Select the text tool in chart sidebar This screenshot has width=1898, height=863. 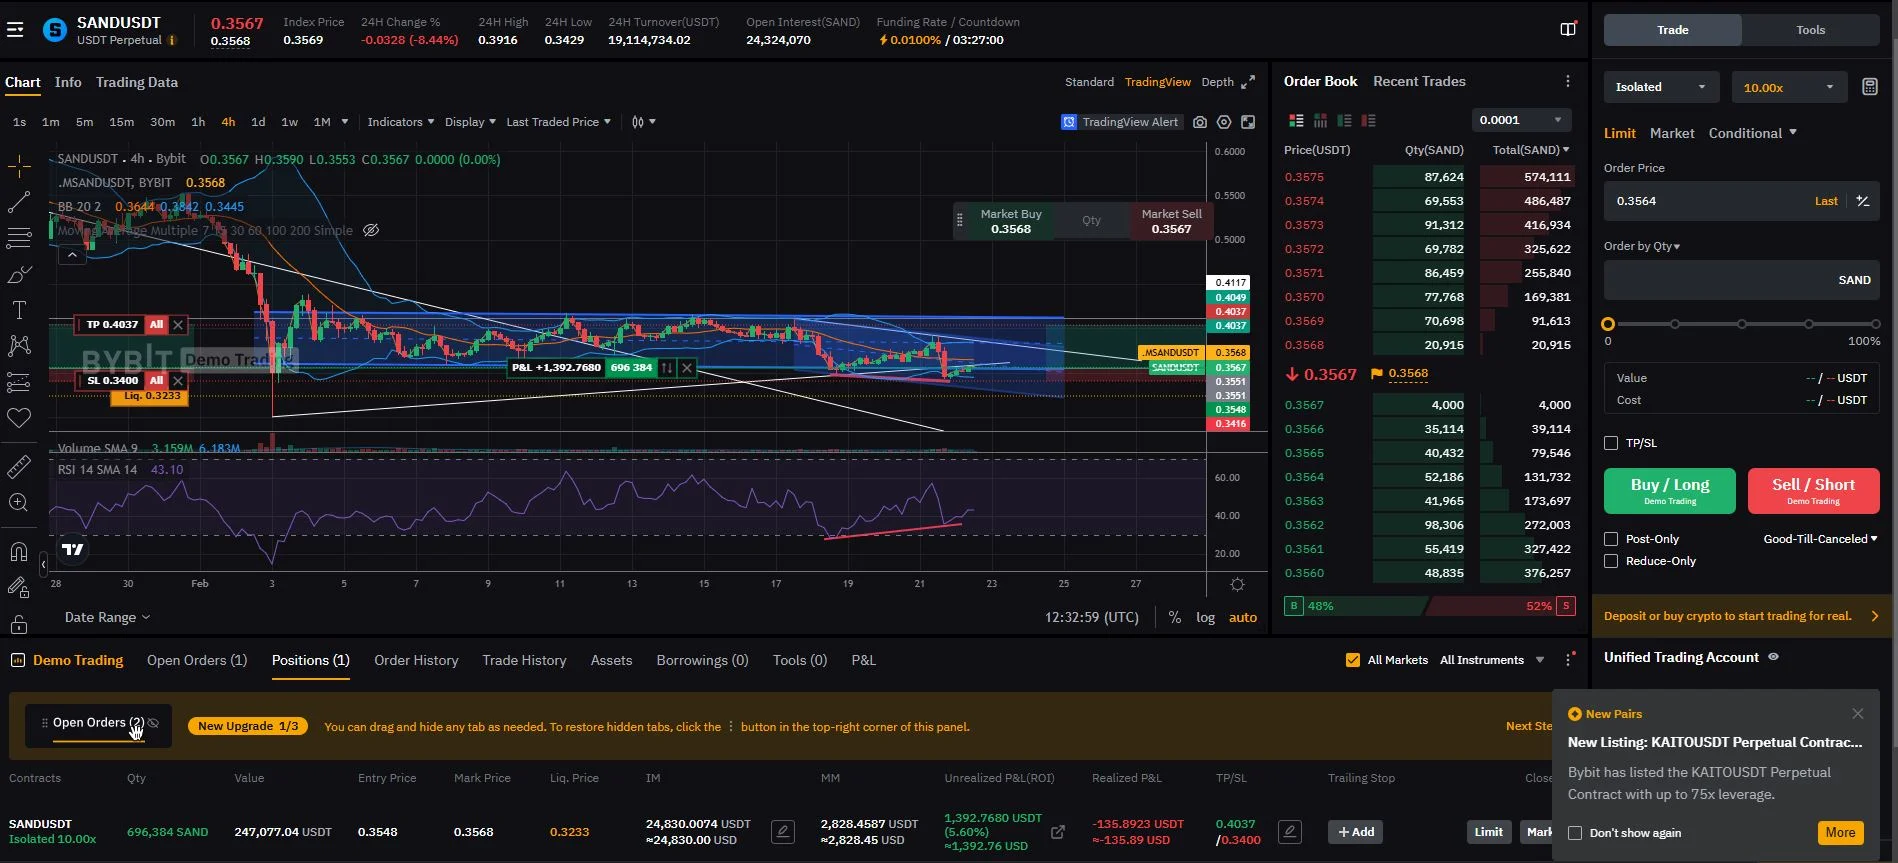[x=19, y=310]
